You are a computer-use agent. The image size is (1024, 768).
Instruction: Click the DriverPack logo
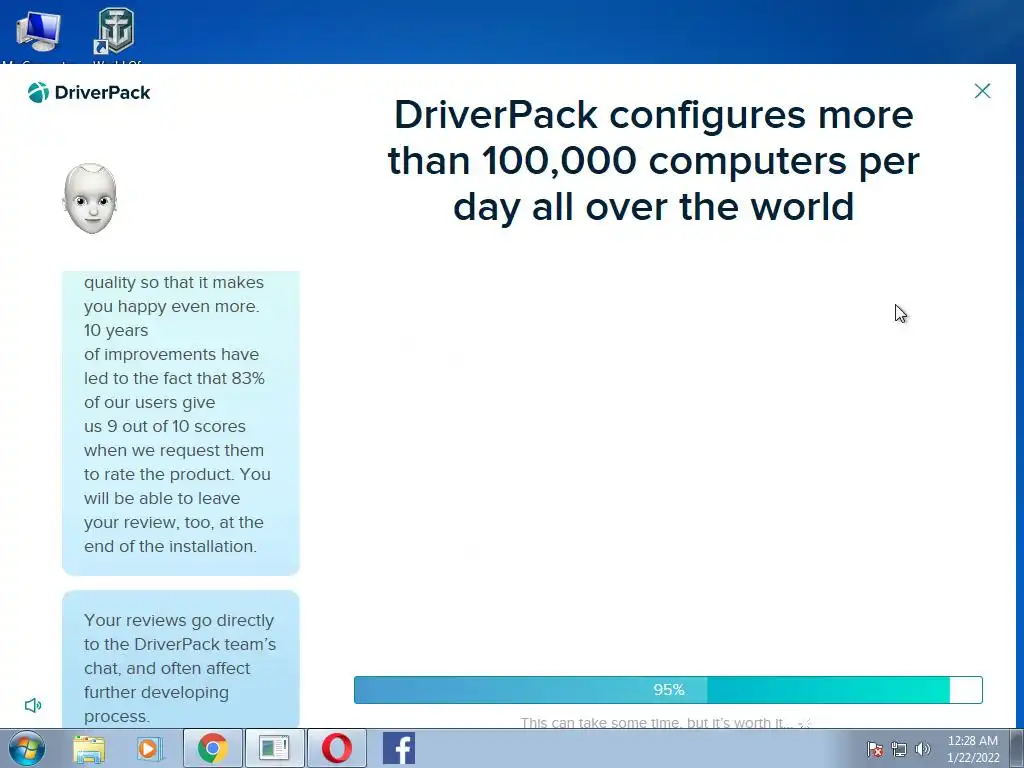pos(89,93)
